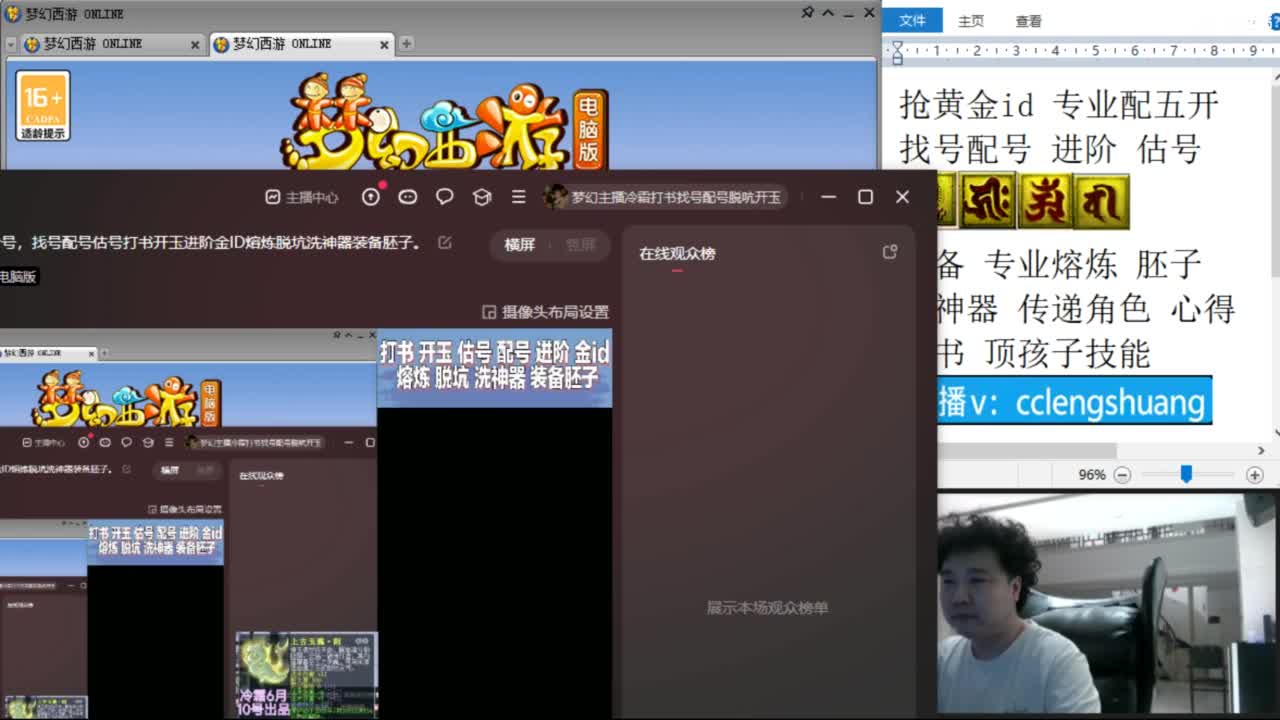The image size is (1280, 720).
Task: Click the text 传递角色 心得
Action: click(x=1126, y=310)
